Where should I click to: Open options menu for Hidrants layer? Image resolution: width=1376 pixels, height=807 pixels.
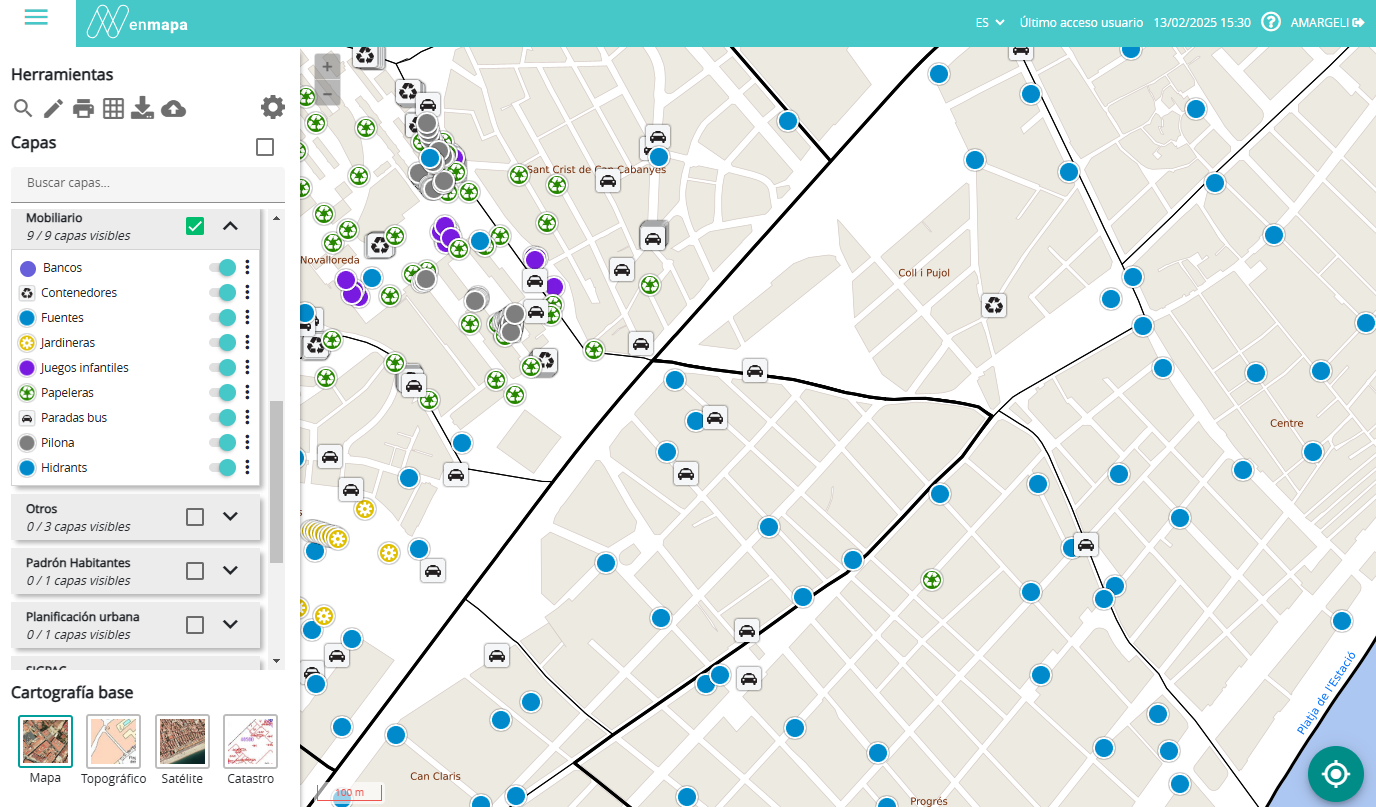point(247,468)
